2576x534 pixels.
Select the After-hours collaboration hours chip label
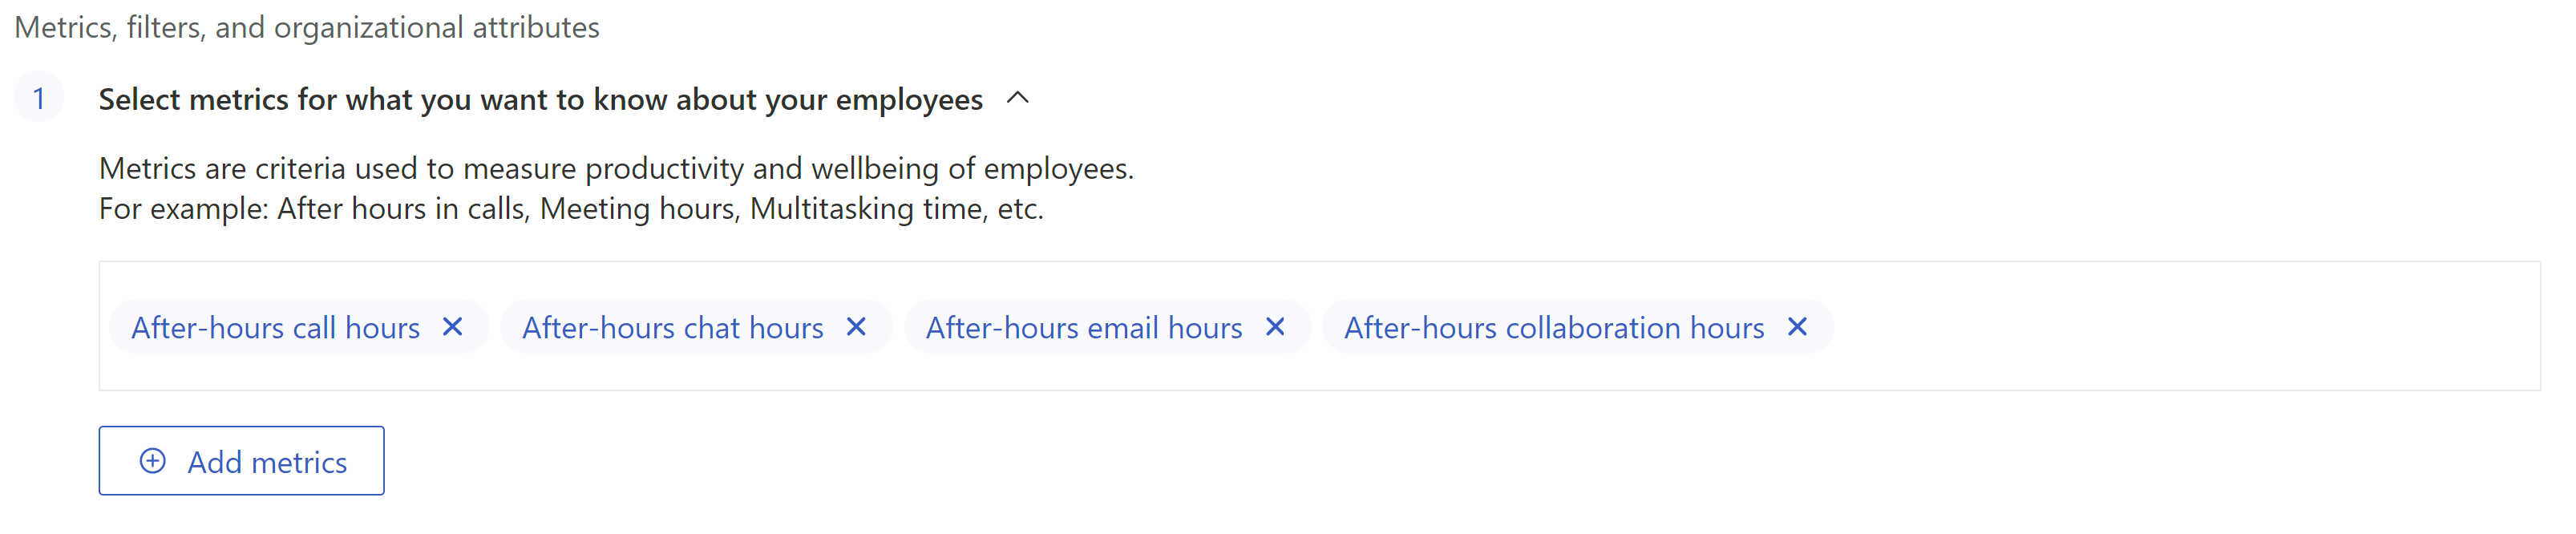pos(1554,328)
